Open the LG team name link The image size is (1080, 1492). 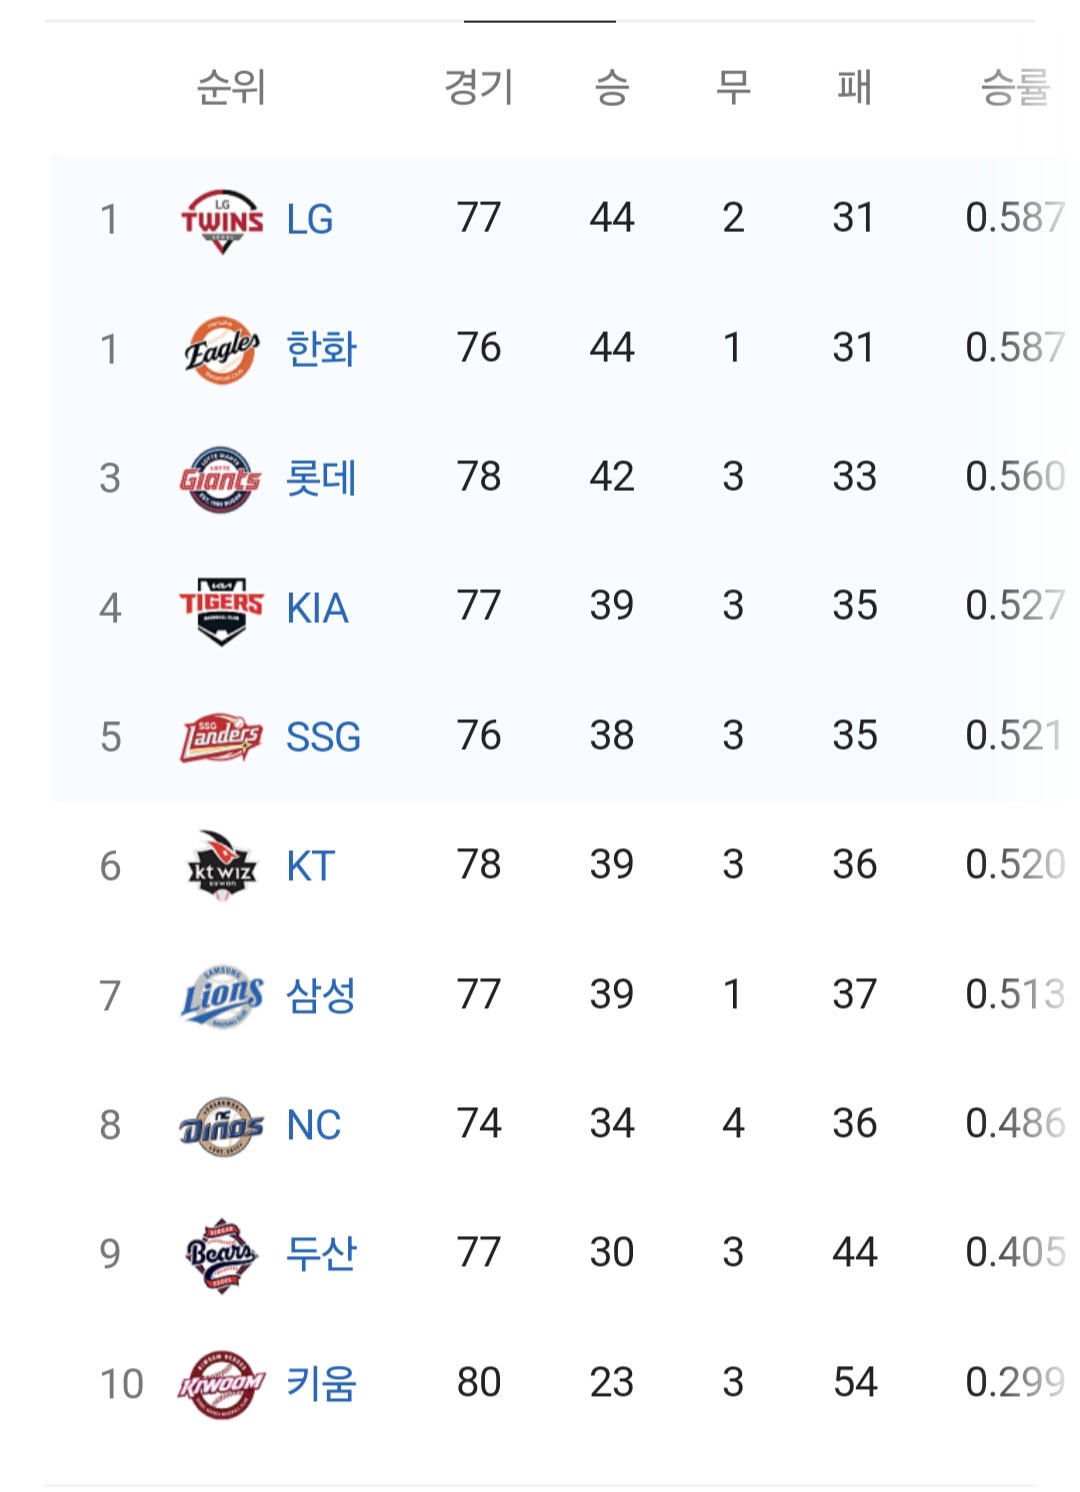310,219
